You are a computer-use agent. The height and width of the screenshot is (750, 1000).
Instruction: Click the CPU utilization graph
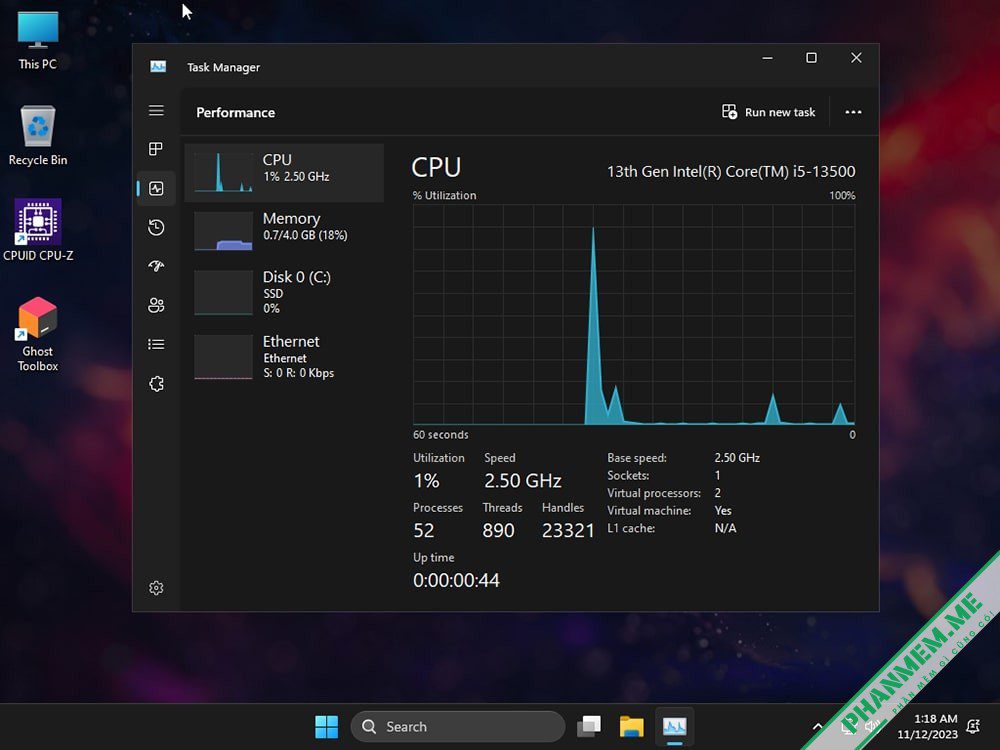(x=634, y=314)
